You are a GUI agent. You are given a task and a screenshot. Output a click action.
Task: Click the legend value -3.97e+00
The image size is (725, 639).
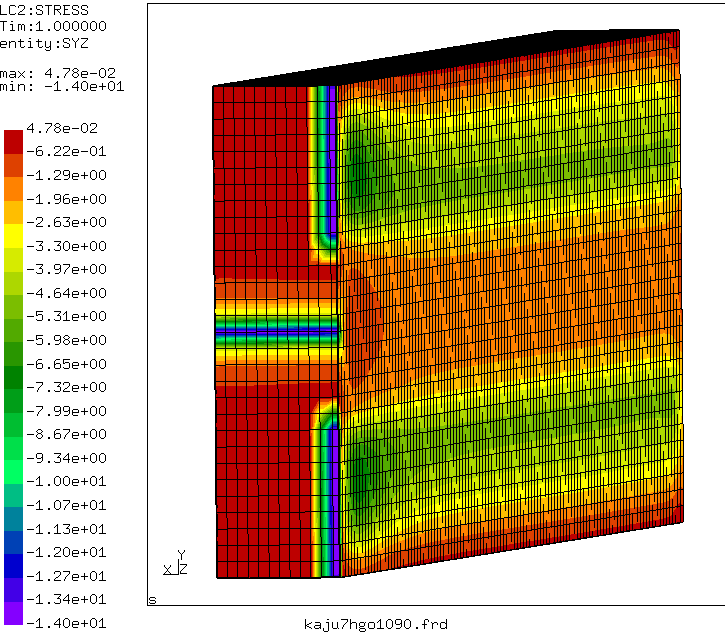[66, 269]
